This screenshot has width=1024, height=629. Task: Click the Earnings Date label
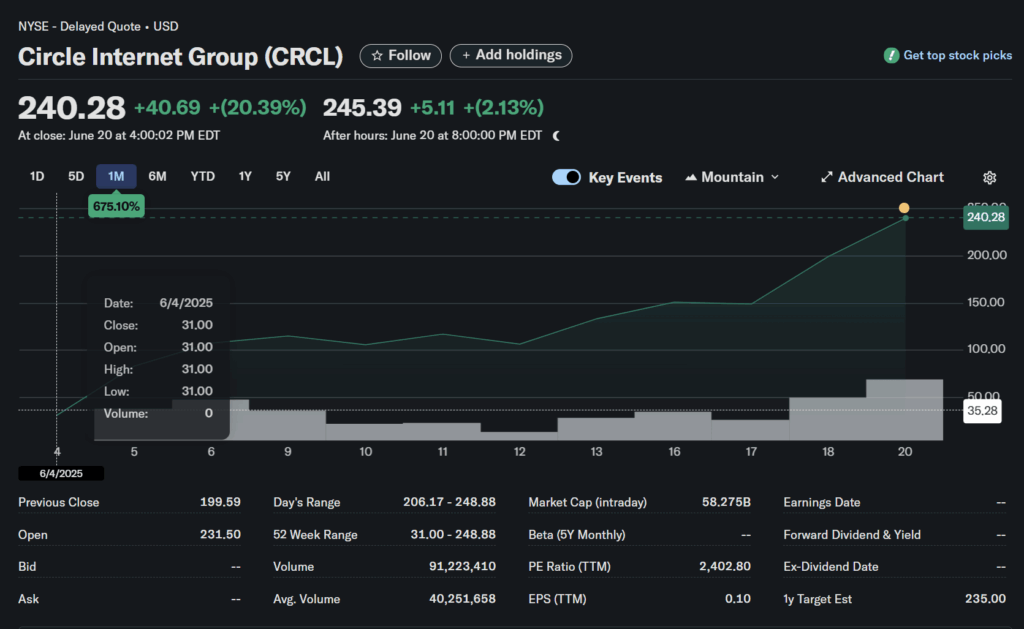(822, 502)
